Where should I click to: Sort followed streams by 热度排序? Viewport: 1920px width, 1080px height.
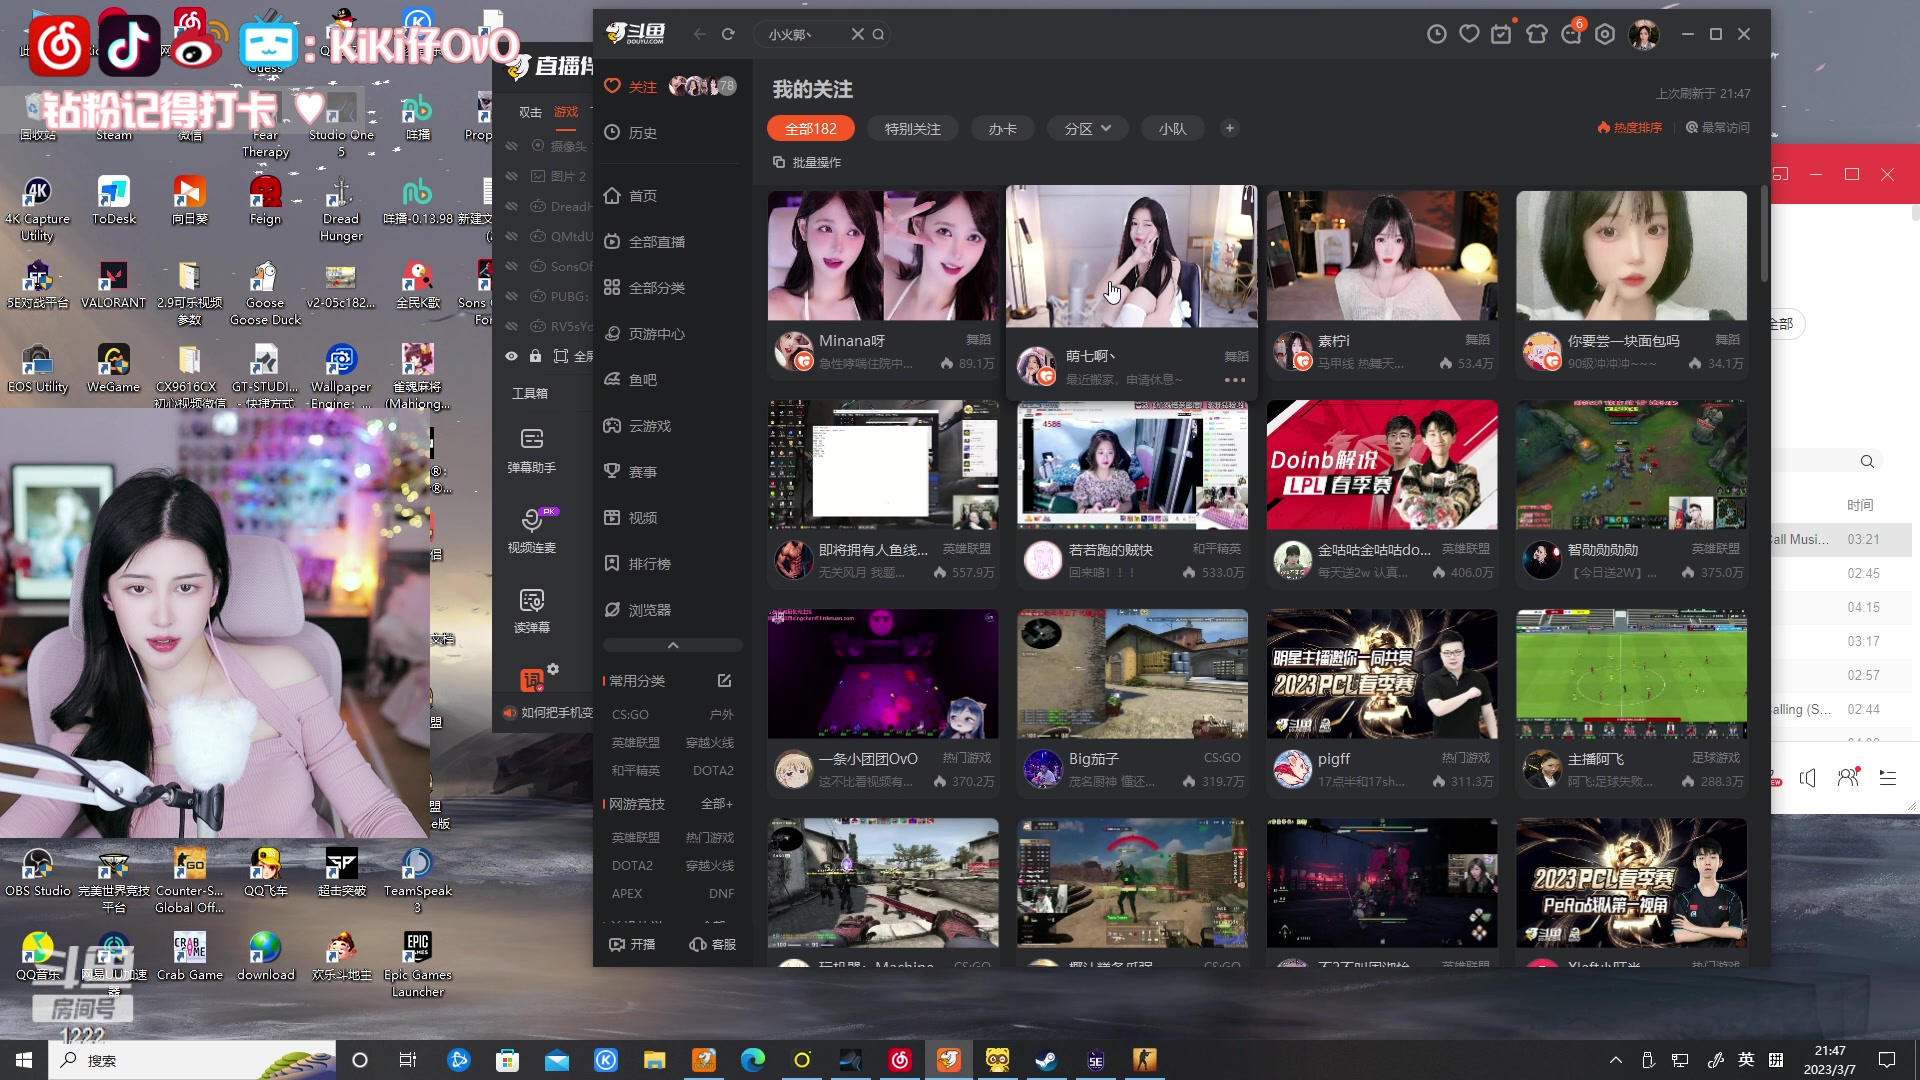coord(1630,128)
